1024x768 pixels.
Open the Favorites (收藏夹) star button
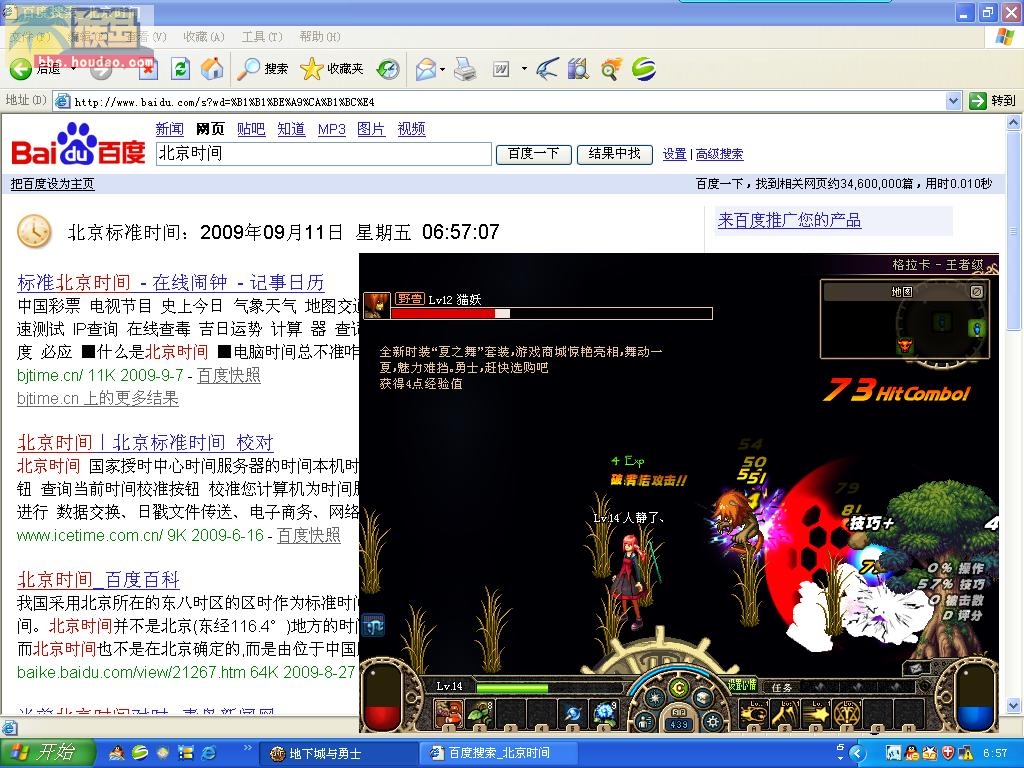(x=332, y=69)
